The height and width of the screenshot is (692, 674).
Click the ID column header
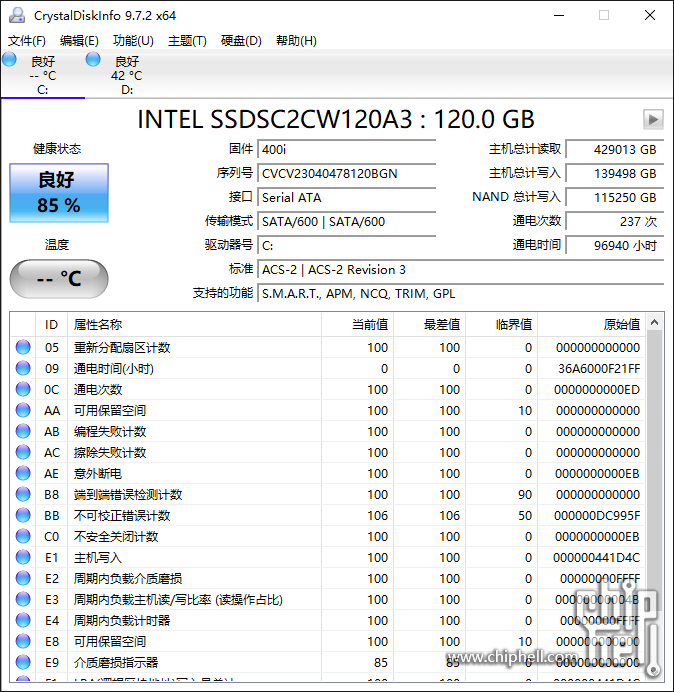coord(51,325)
